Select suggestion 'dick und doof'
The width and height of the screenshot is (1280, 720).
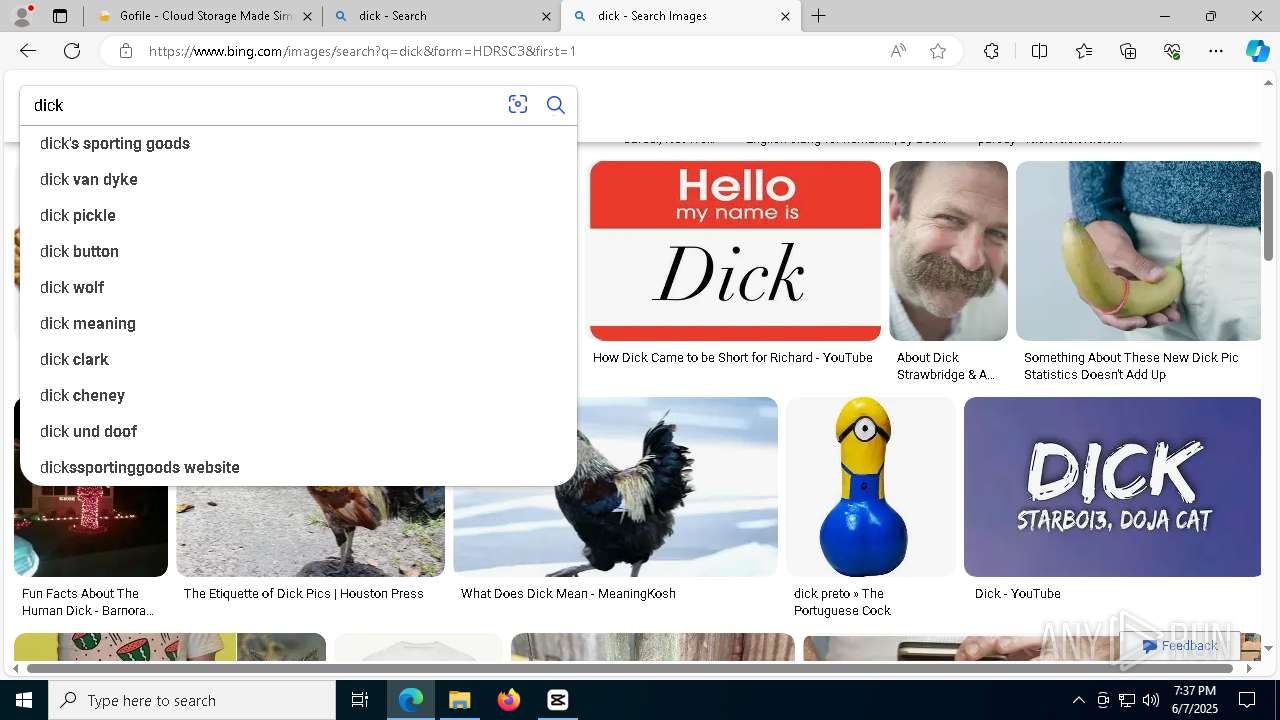click(x=298, y=431)
